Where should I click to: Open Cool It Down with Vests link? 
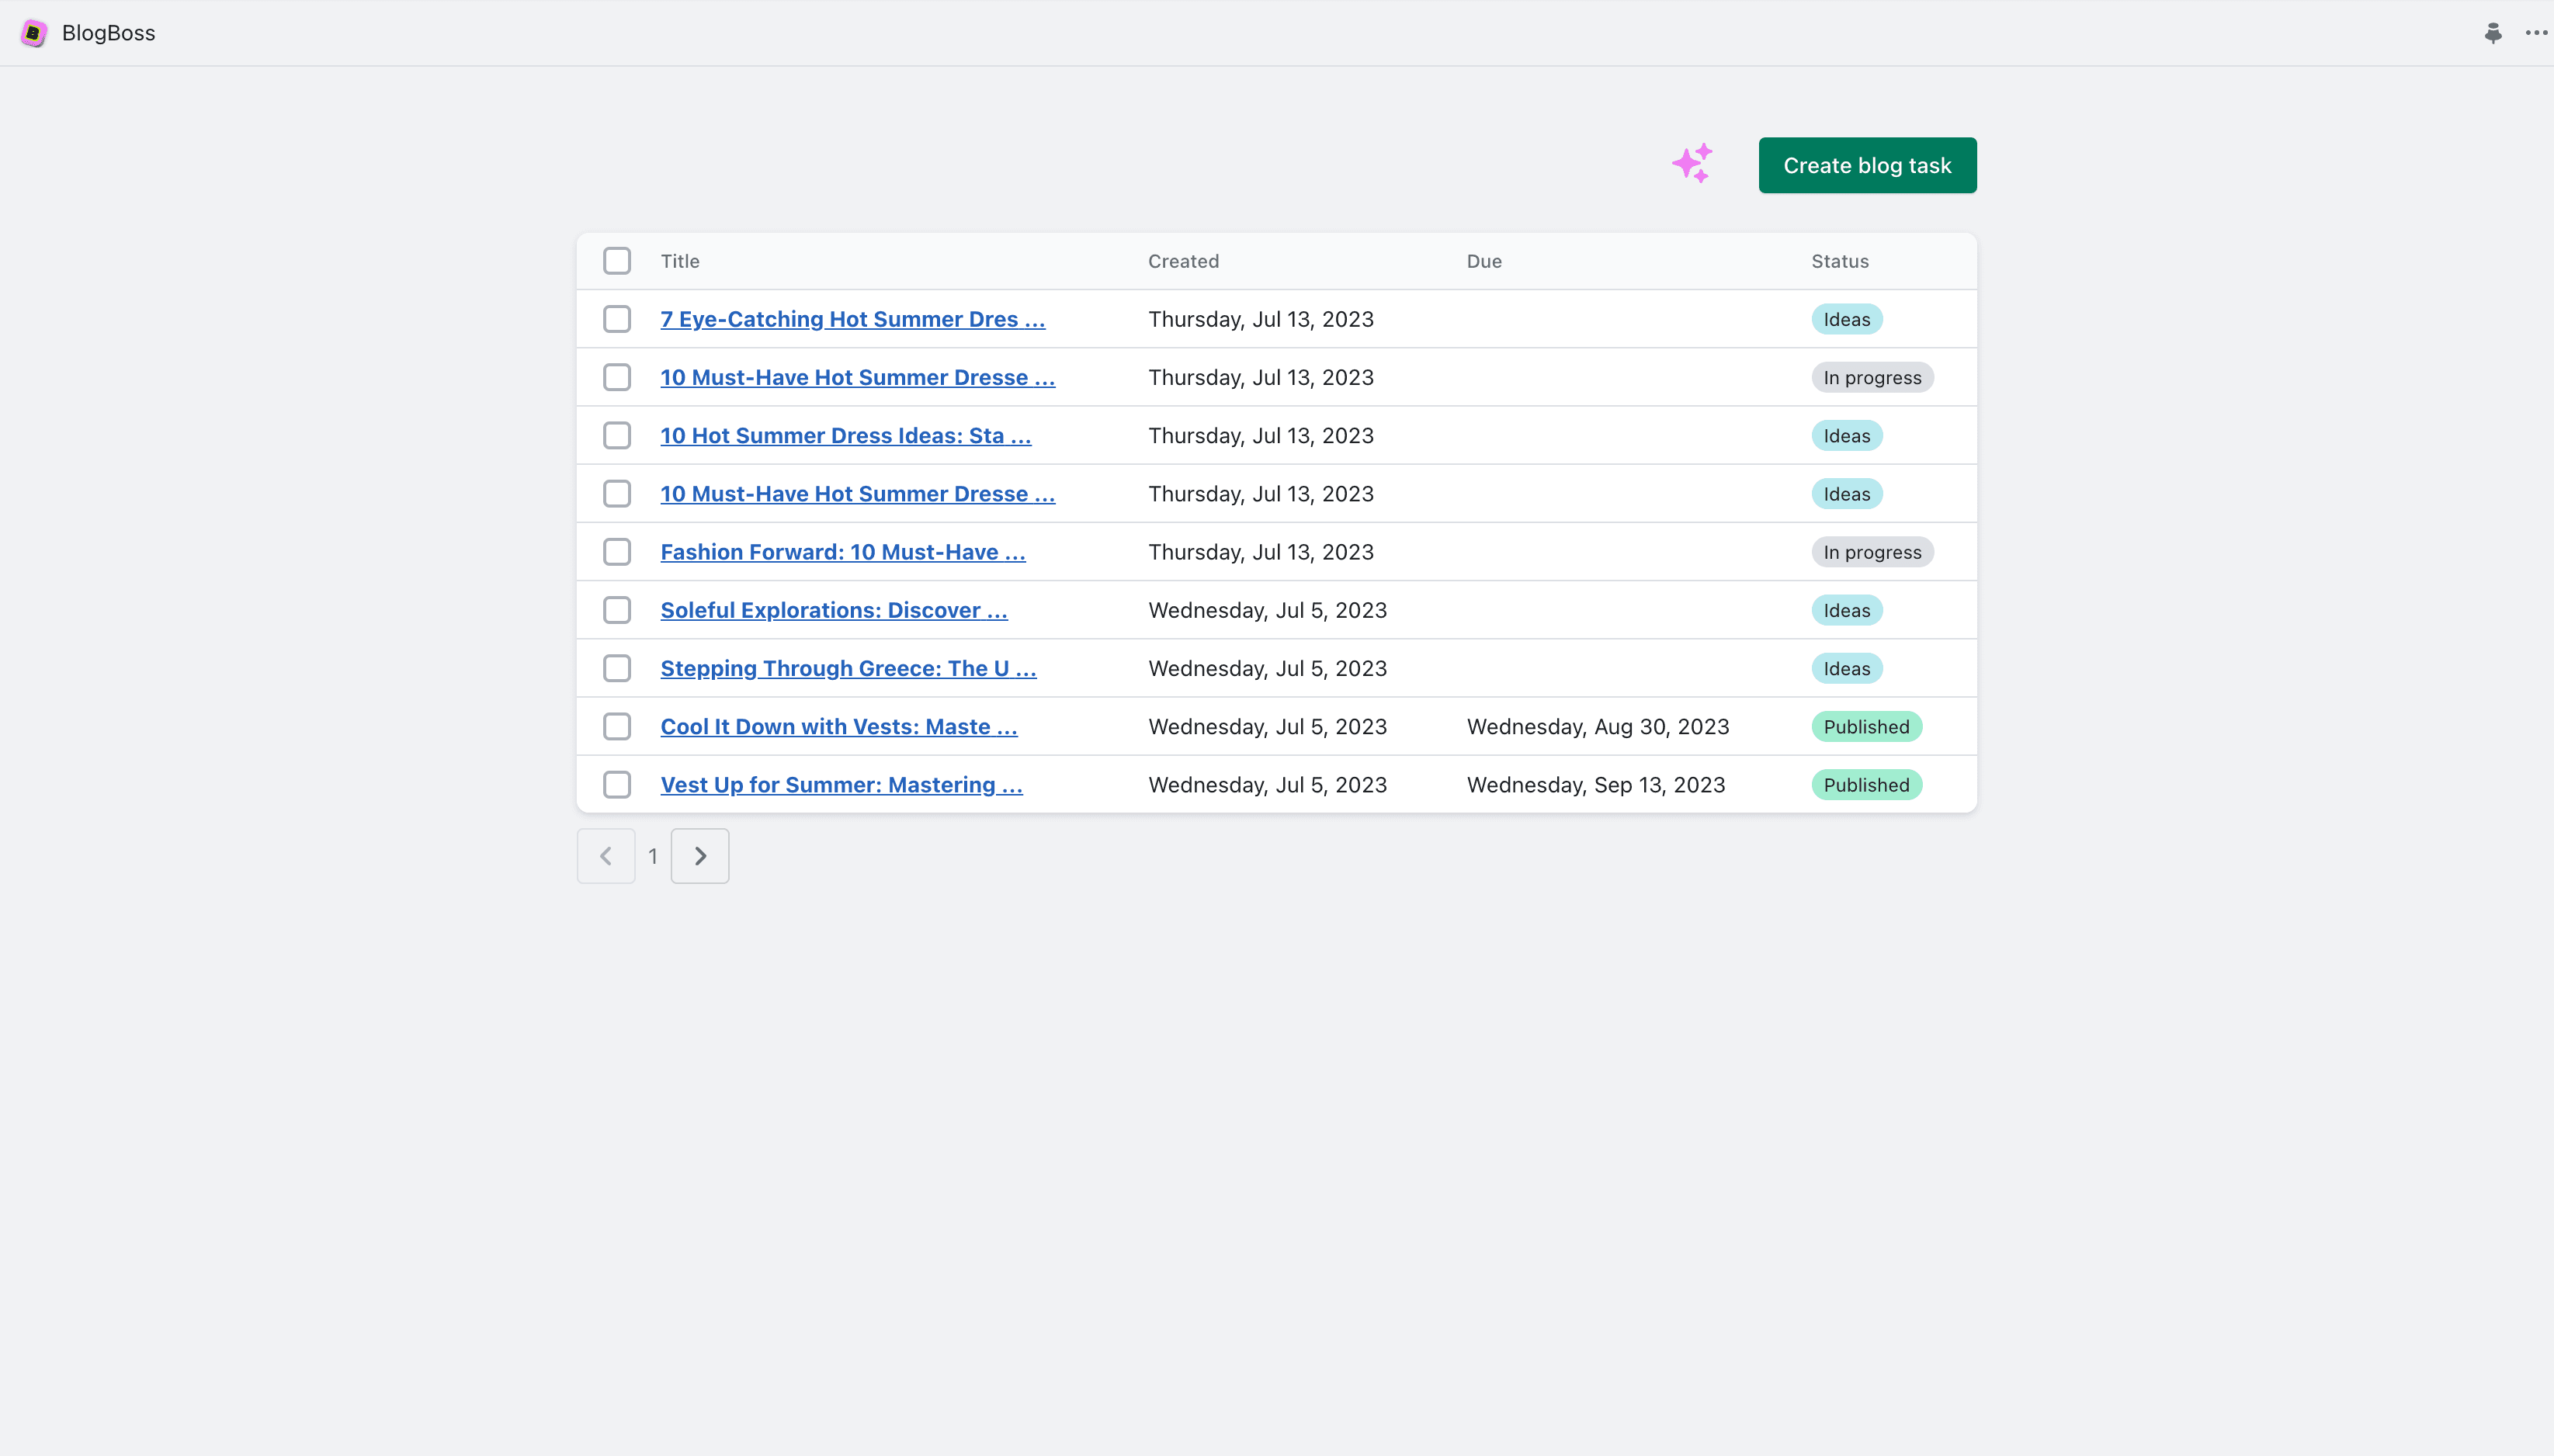coord(838,727)
